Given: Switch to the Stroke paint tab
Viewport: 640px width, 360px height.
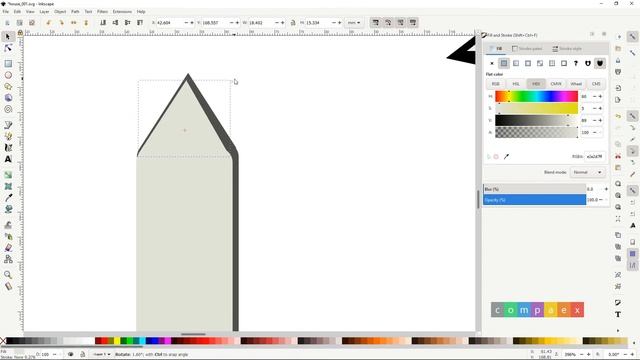Looking at the screenshot, I should (527, 49).
